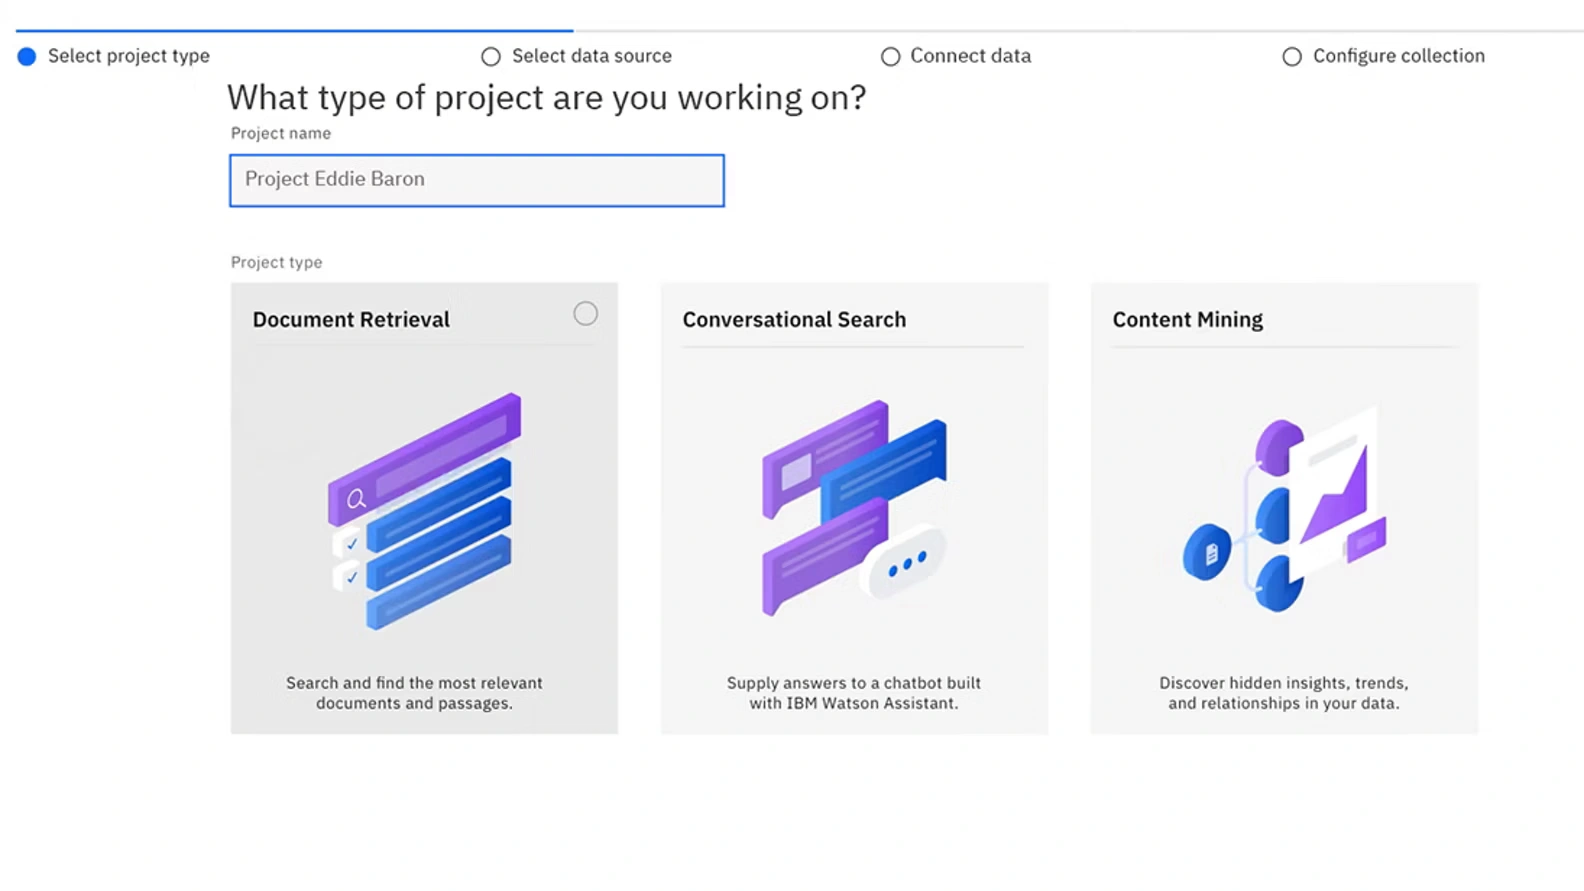Screen dimensions: 1584x891
Task: Click the 'Document Retrieval' card heading
Action: point(351,320)
